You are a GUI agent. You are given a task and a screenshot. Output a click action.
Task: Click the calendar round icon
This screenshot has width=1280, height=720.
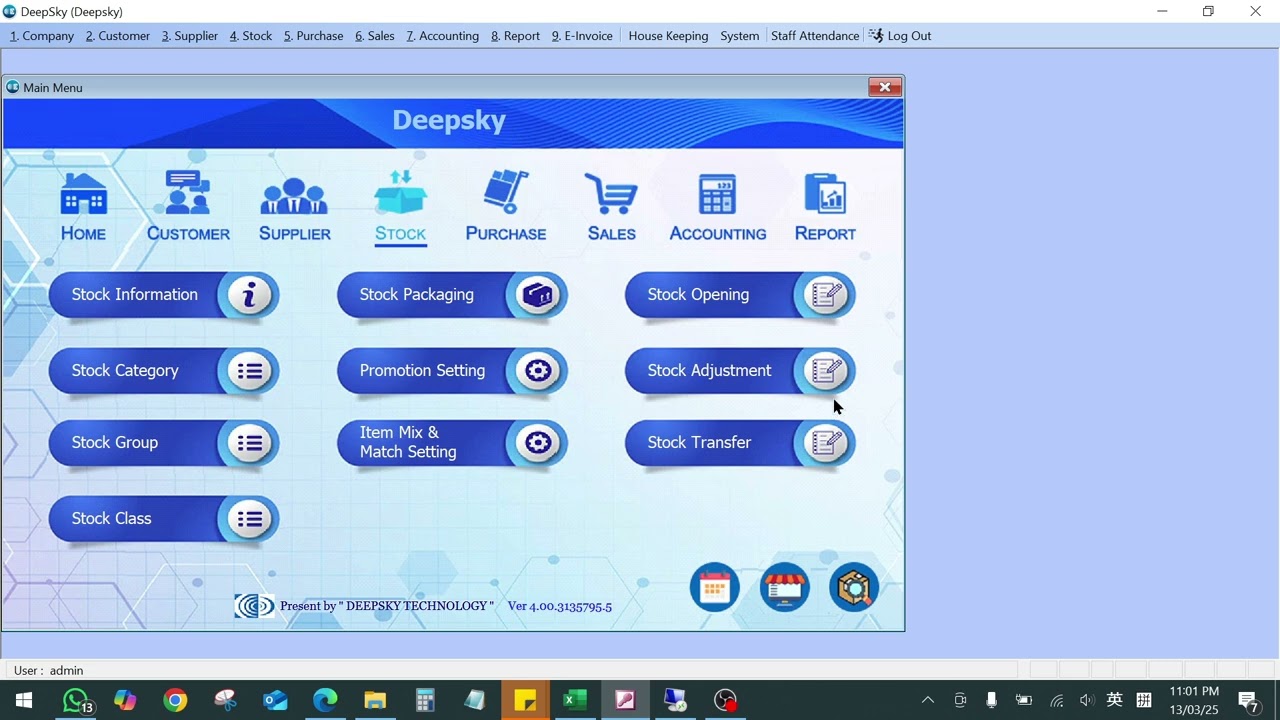(x=714, y=587)
